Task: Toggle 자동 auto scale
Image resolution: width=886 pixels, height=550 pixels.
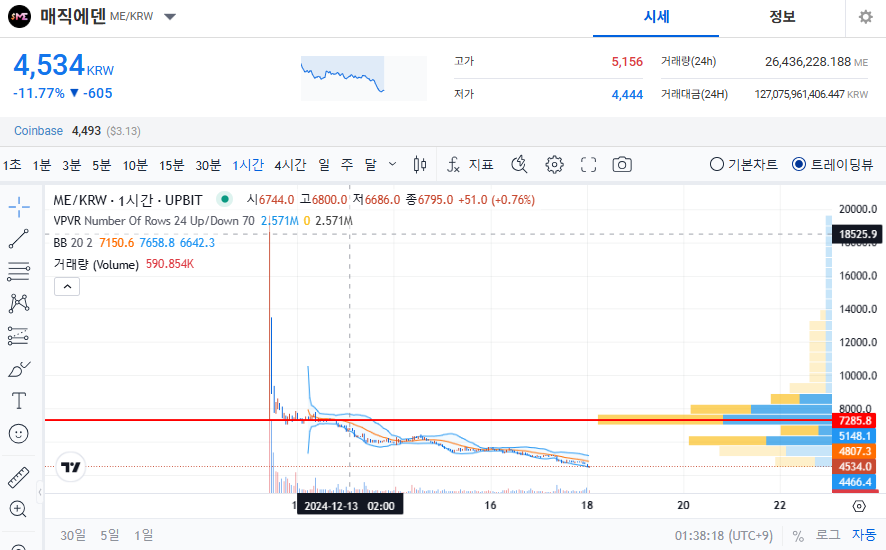Action: coord(864,535)
